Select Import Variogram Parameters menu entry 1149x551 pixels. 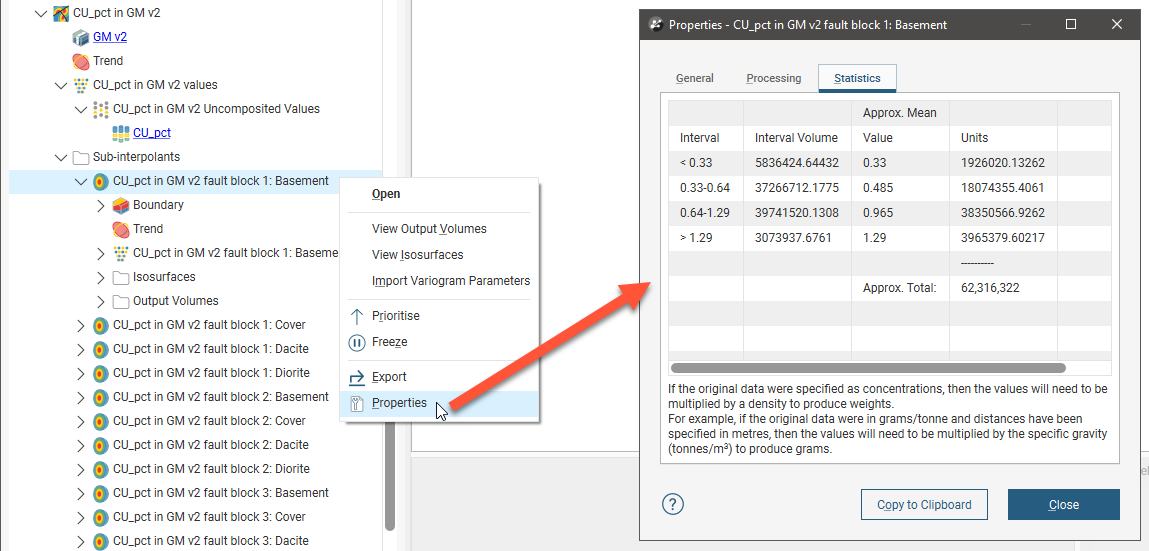[450, 281]
